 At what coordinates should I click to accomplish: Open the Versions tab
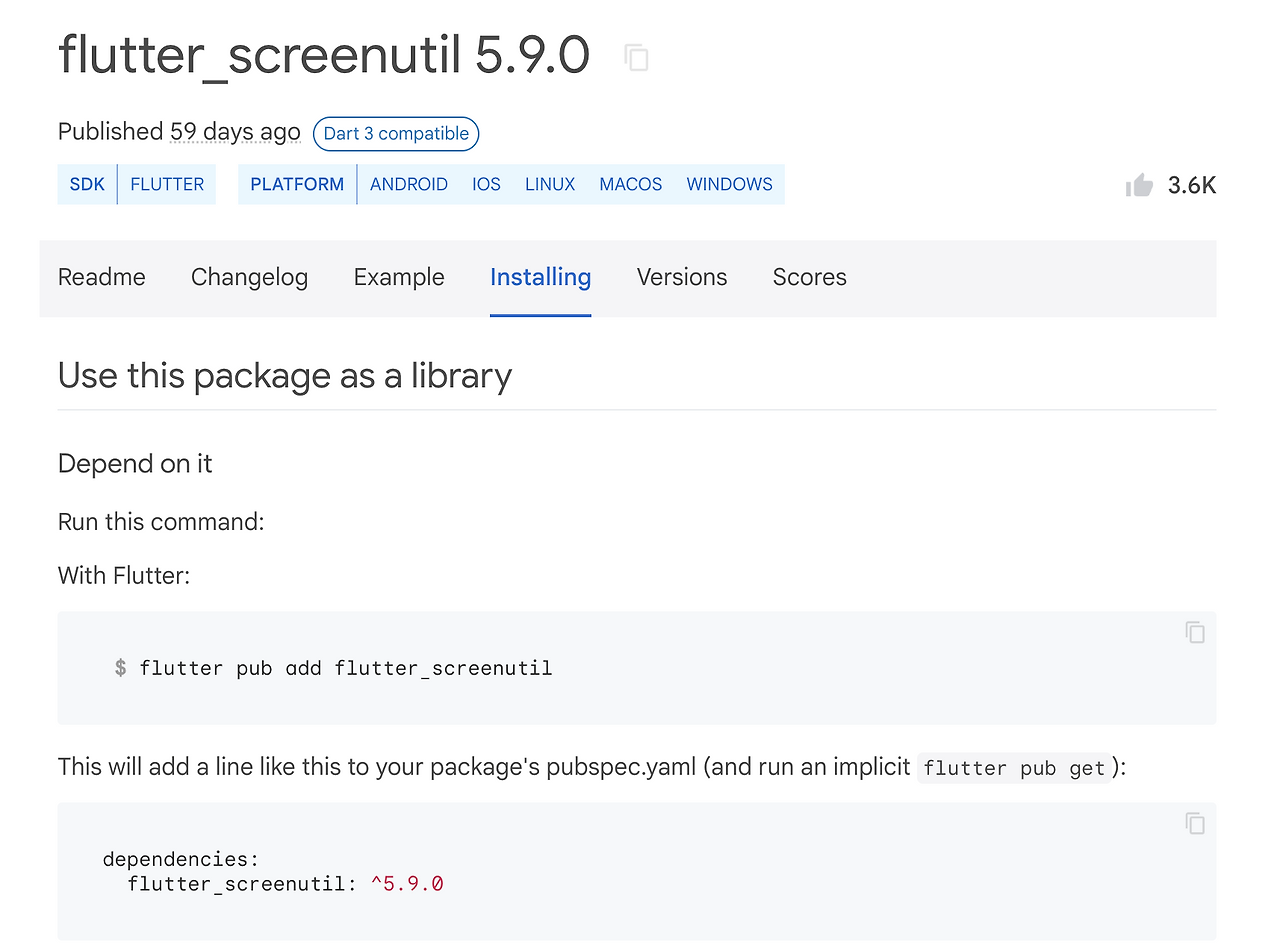pyautogui.click(x=681, y=277)
